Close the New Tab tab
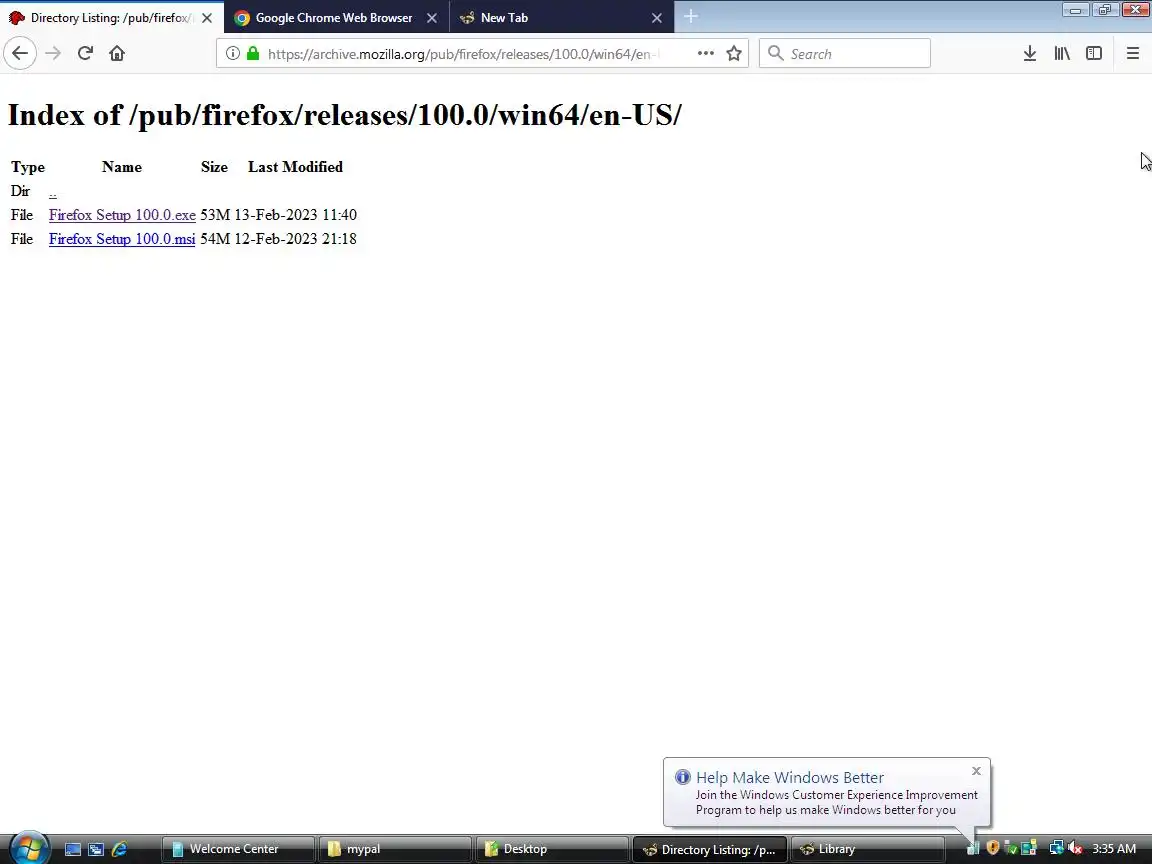This screenshot has height=864, width=1152. (657, 18)
